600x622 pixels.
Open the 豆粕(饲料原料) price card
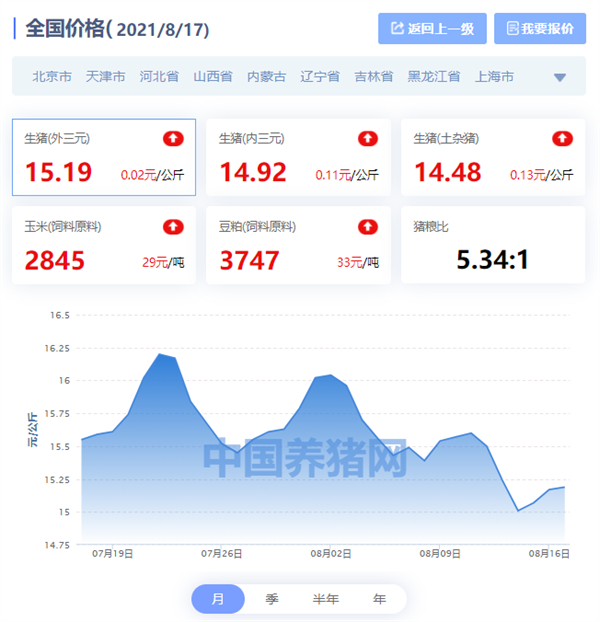(298, 245)
